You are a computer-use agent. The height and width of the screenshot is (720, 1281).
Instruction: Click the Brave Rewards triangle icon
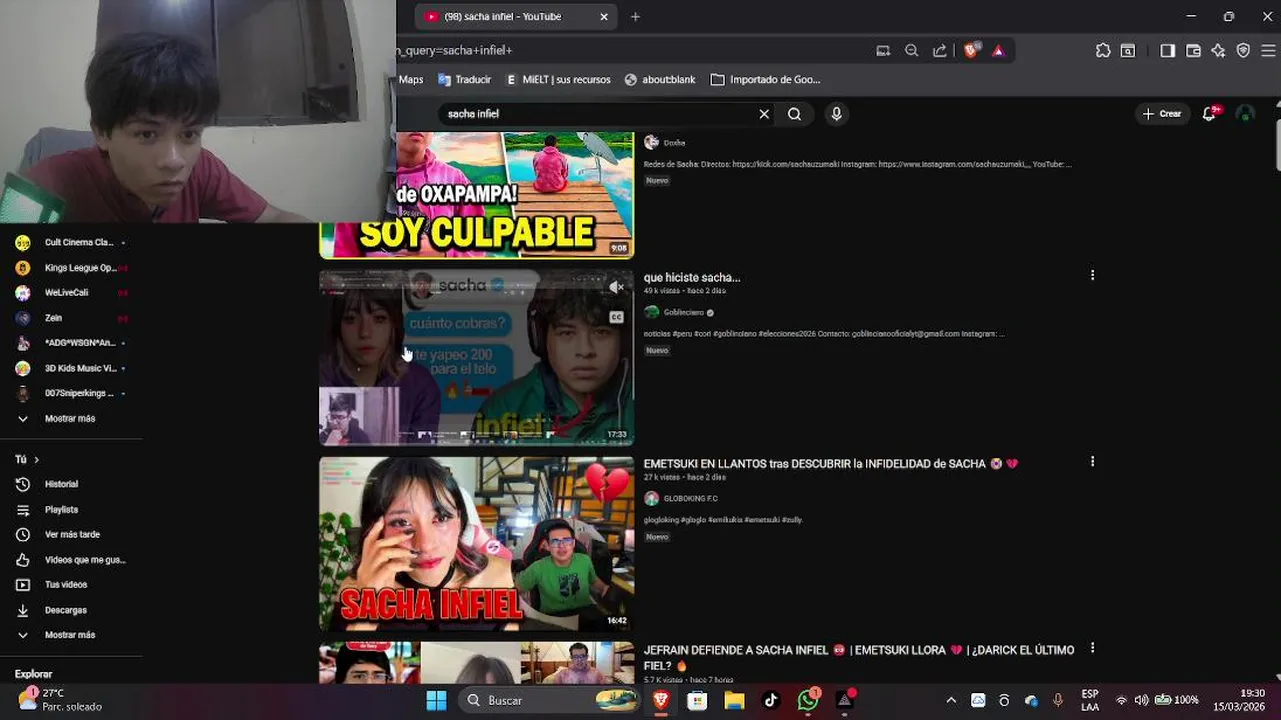[x=998, y=50]
